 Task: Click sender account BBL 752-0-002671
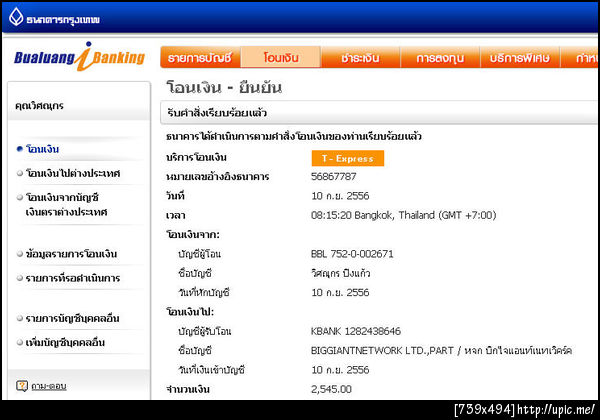coord(352,254)
